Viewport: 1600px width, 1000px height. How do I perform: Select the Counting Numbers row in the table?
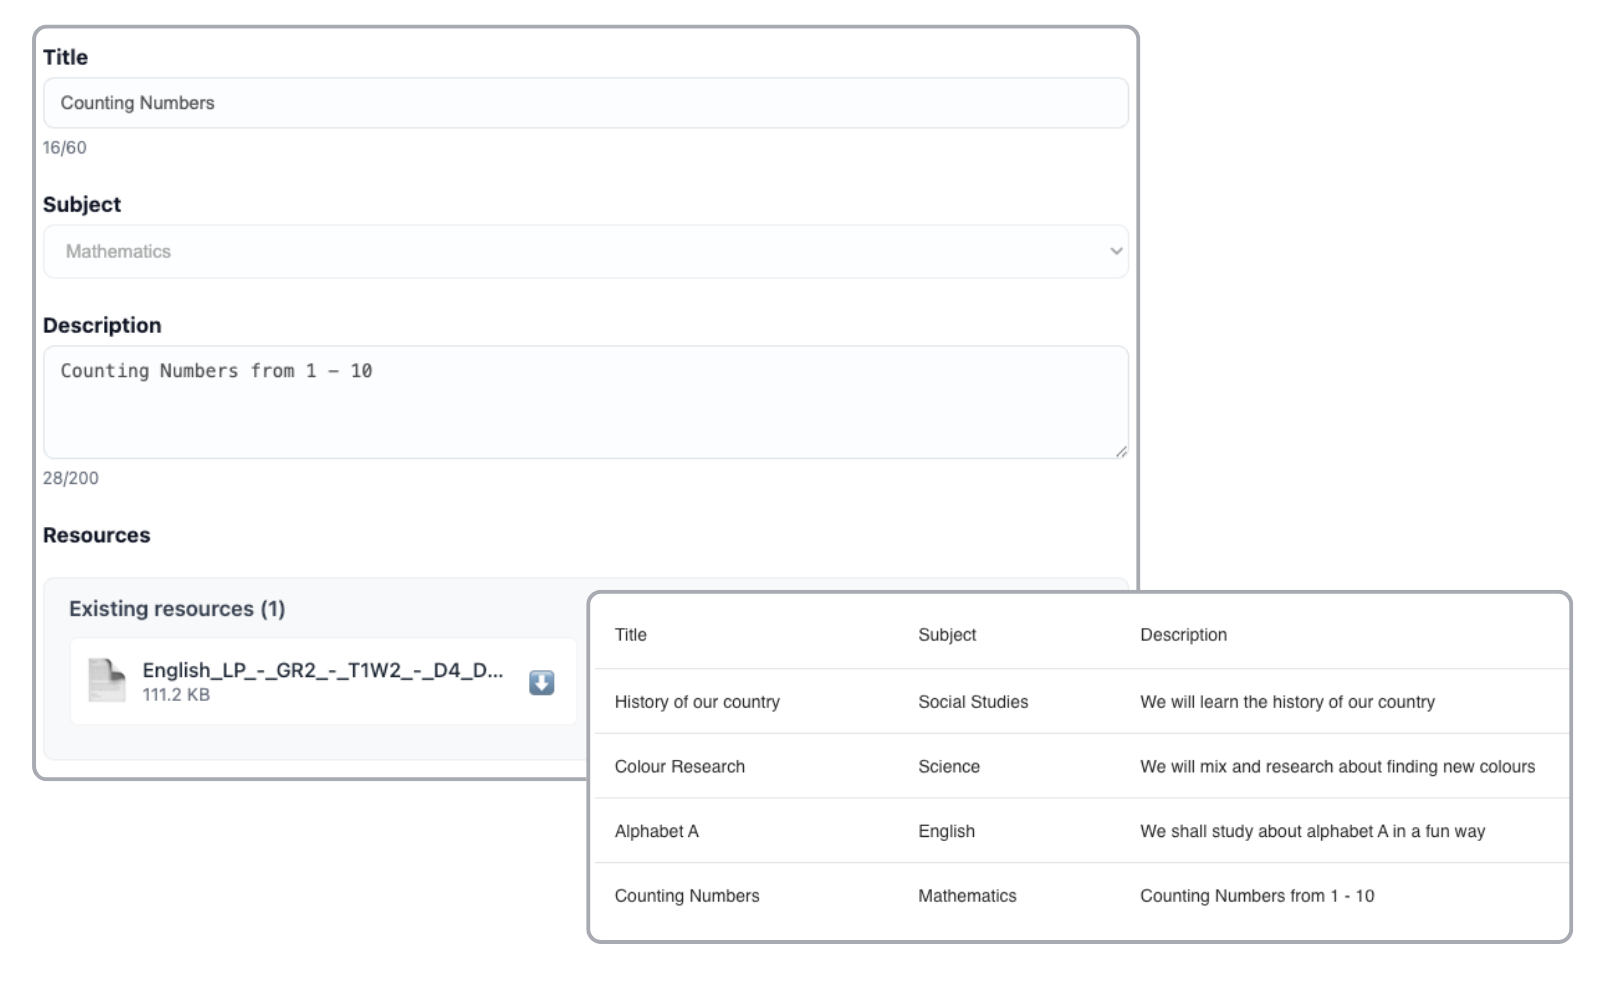pyautogui.click(x=687, y=896)
